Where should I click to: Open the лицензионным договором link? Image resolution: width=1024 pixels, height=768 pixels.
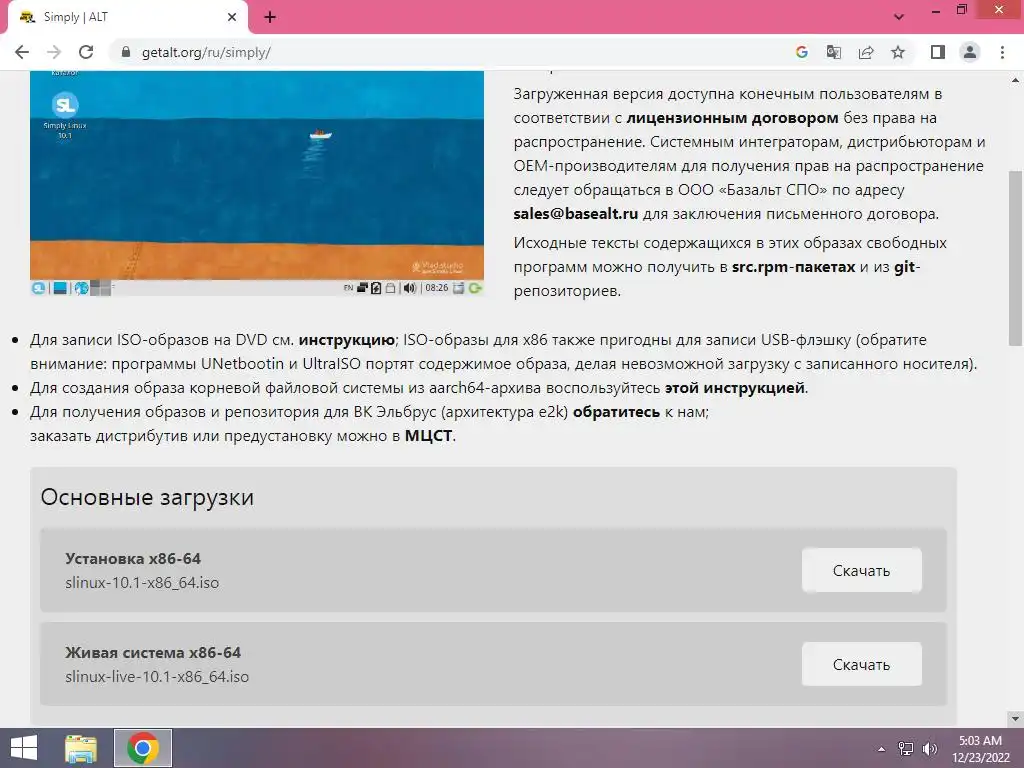(732, 118)
